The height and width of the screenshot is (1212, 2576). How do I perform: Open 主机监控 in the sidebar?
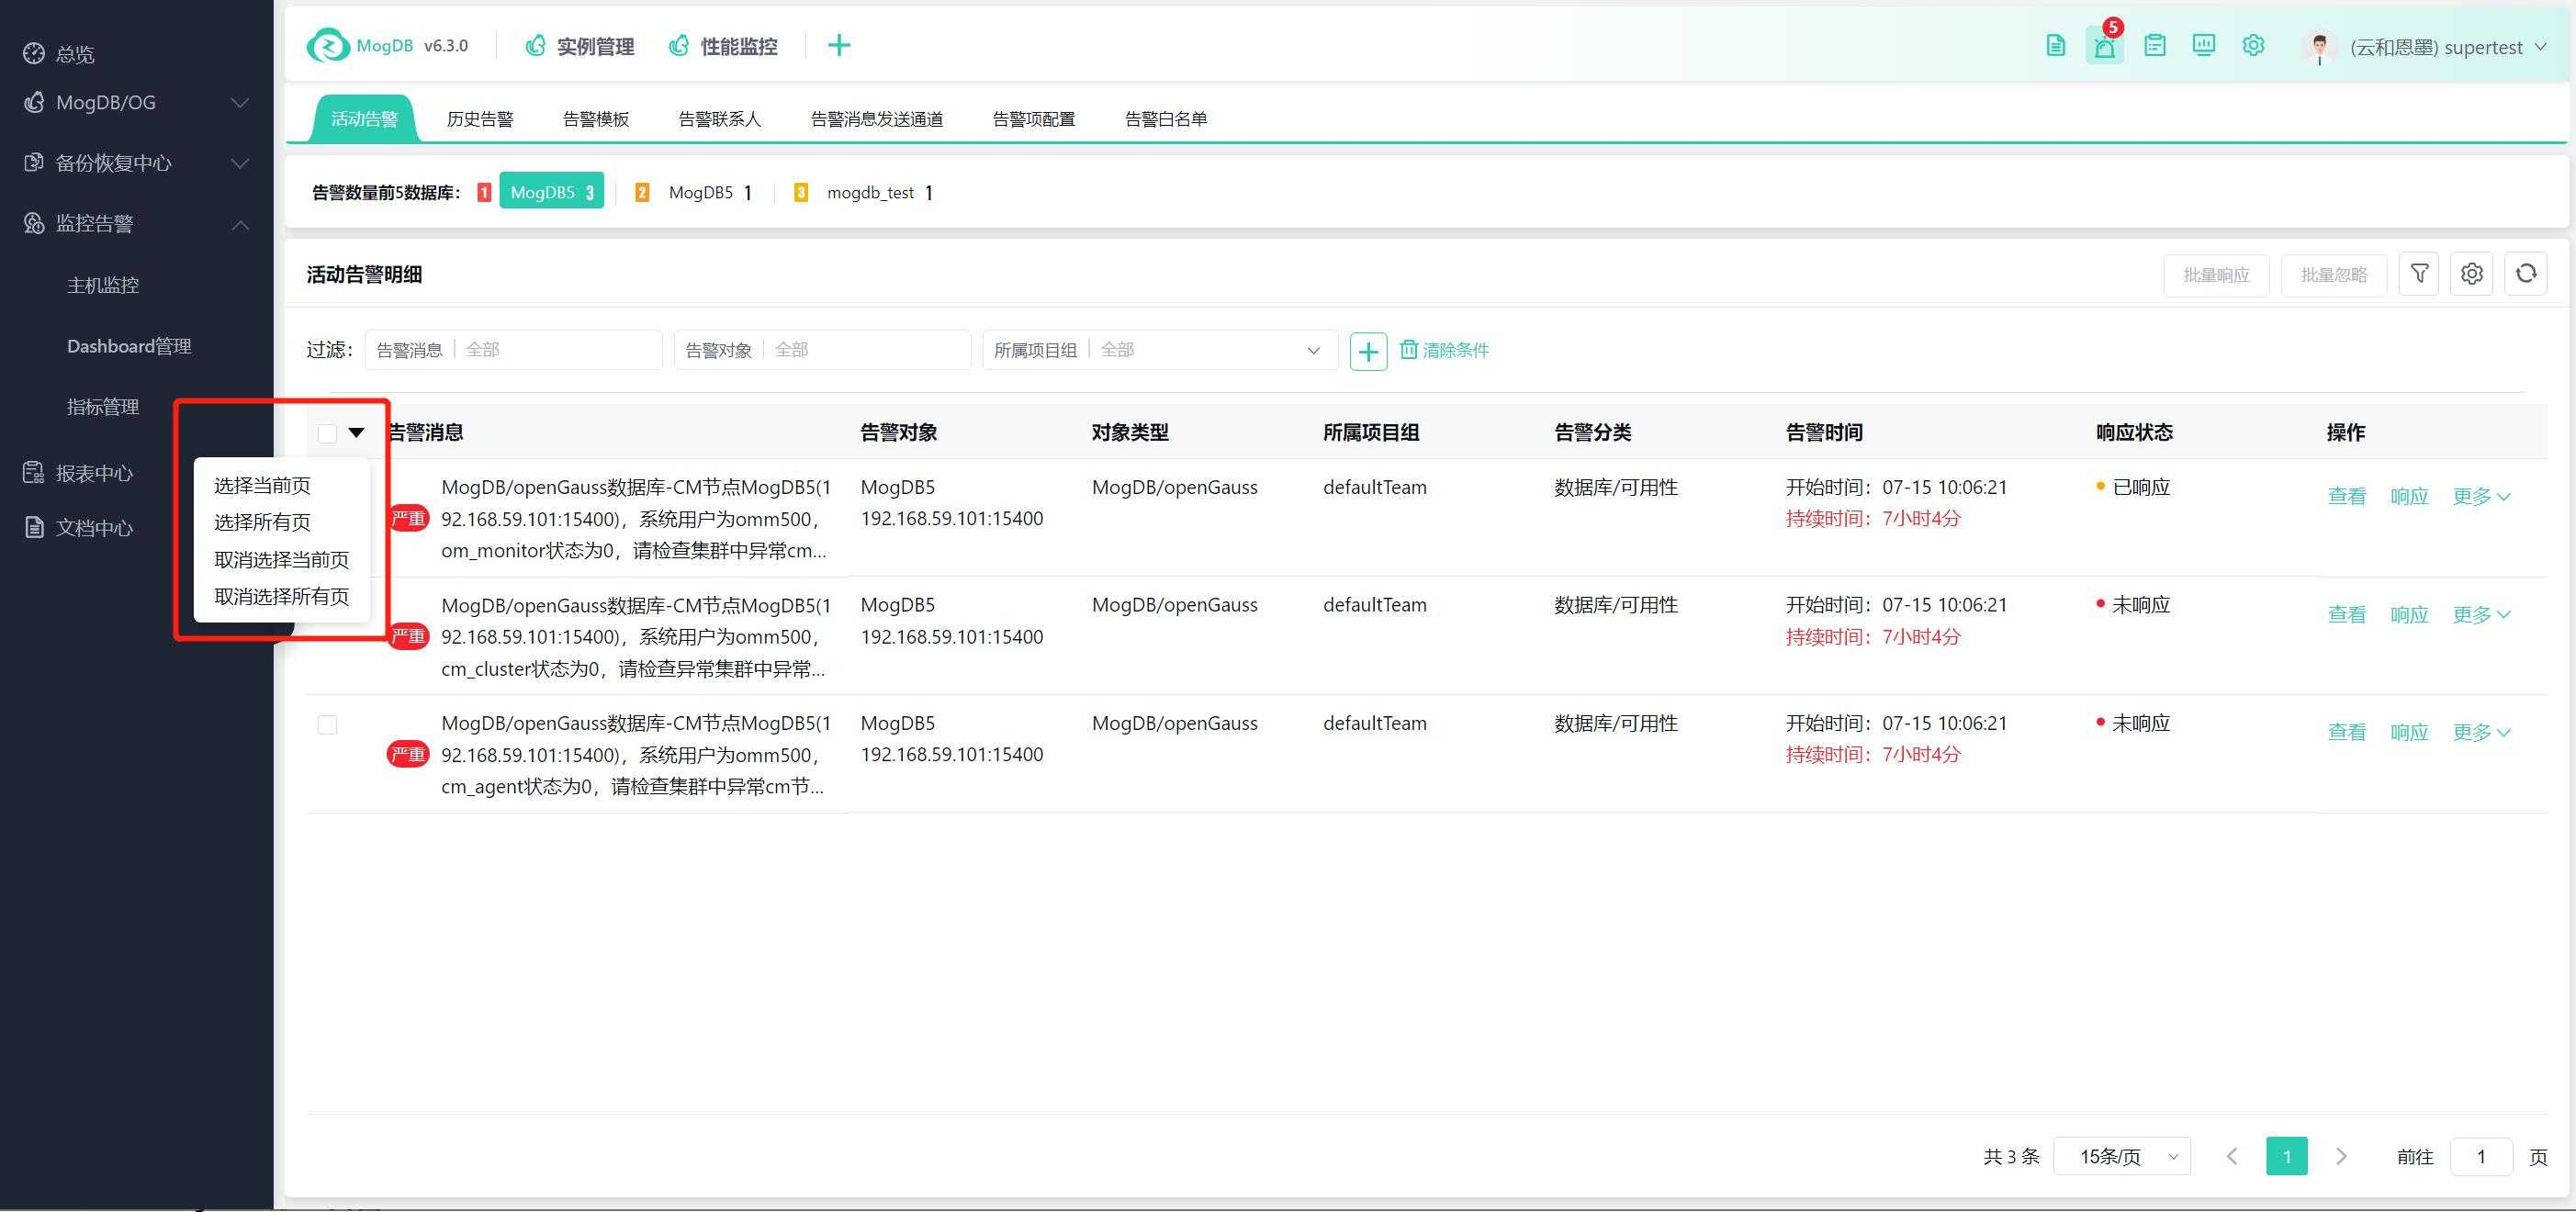[x=103, y=285]
